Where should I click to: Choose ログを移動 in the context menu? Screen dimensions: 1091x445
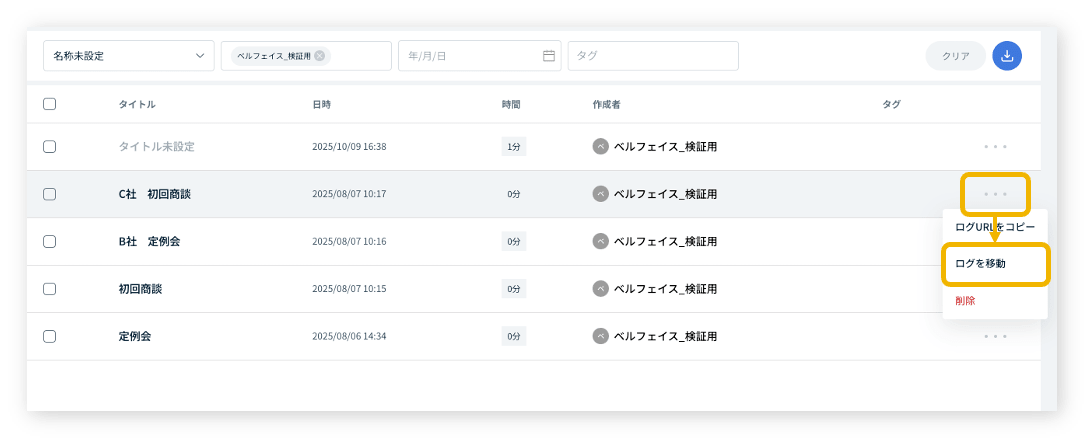[x=981, y=264]
